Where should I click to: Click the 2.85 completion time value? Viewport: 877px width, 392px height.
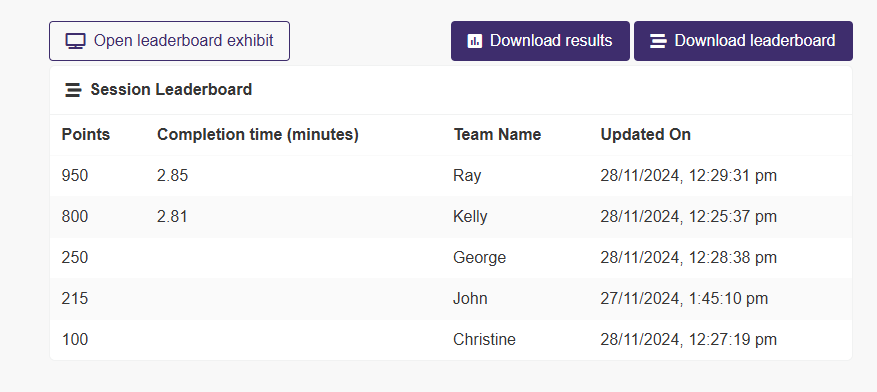point(173,176)
